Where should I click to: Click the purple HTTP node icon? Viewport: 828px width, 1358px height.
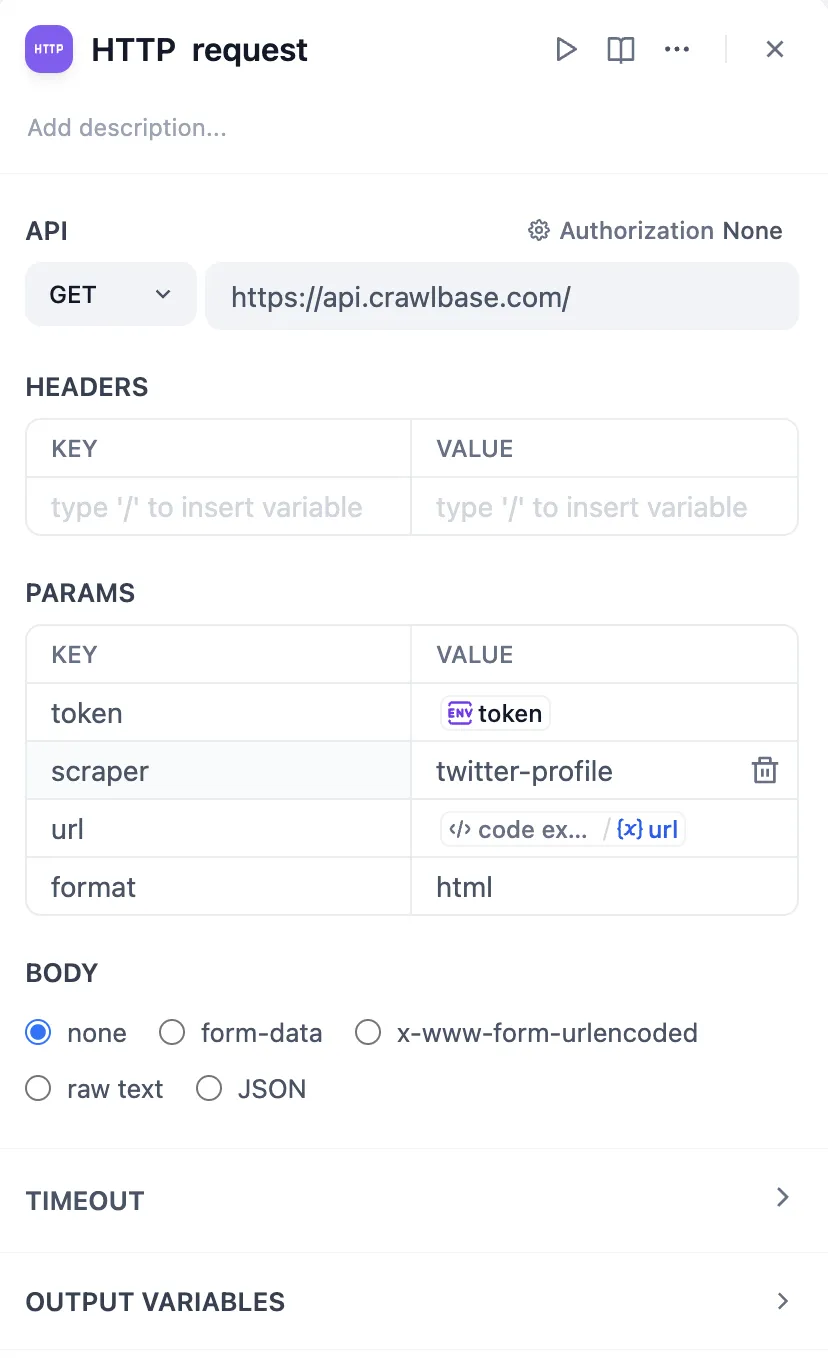pyautogui.click(x=49, y=49)
